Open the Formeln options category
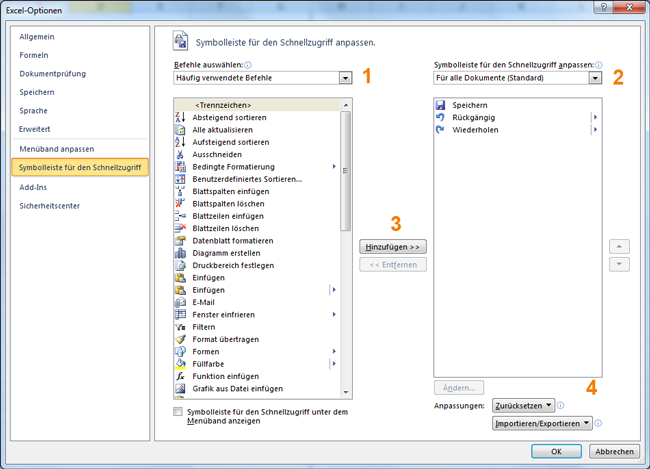The height and width of the screenshot is (469, 650). pyautogui.click(x=34, y=55)
